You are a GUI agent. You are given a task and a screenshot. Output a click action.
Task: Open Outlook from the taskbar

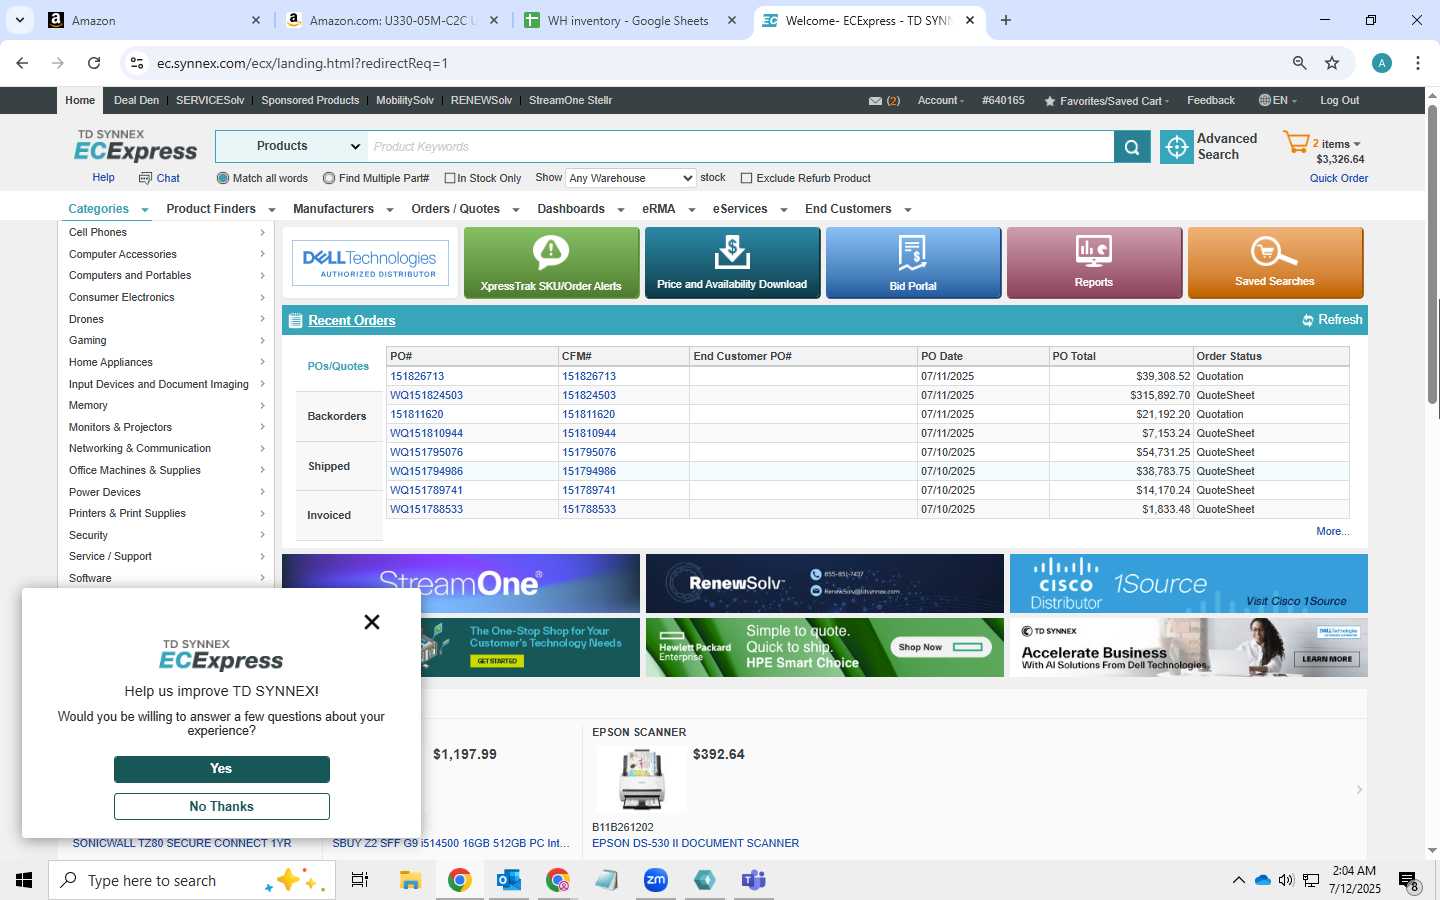coord(509,880)
